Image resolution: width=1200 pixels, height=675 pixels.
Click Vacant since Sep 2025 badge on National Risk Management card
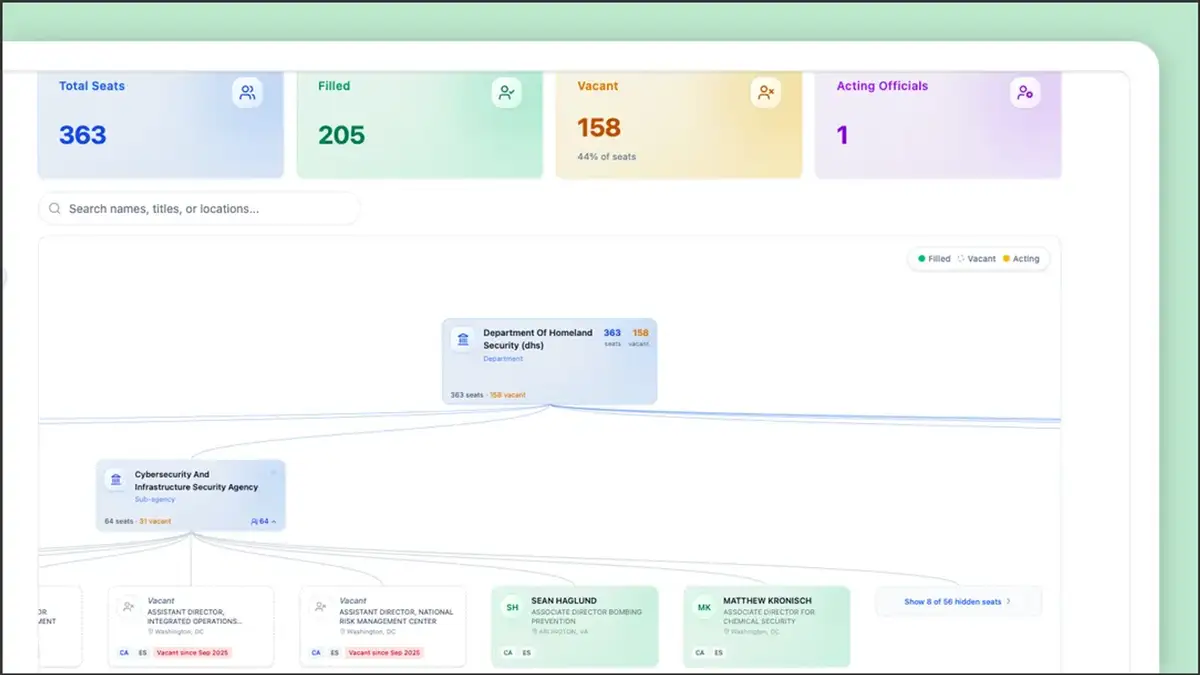(x=385, y=652)
